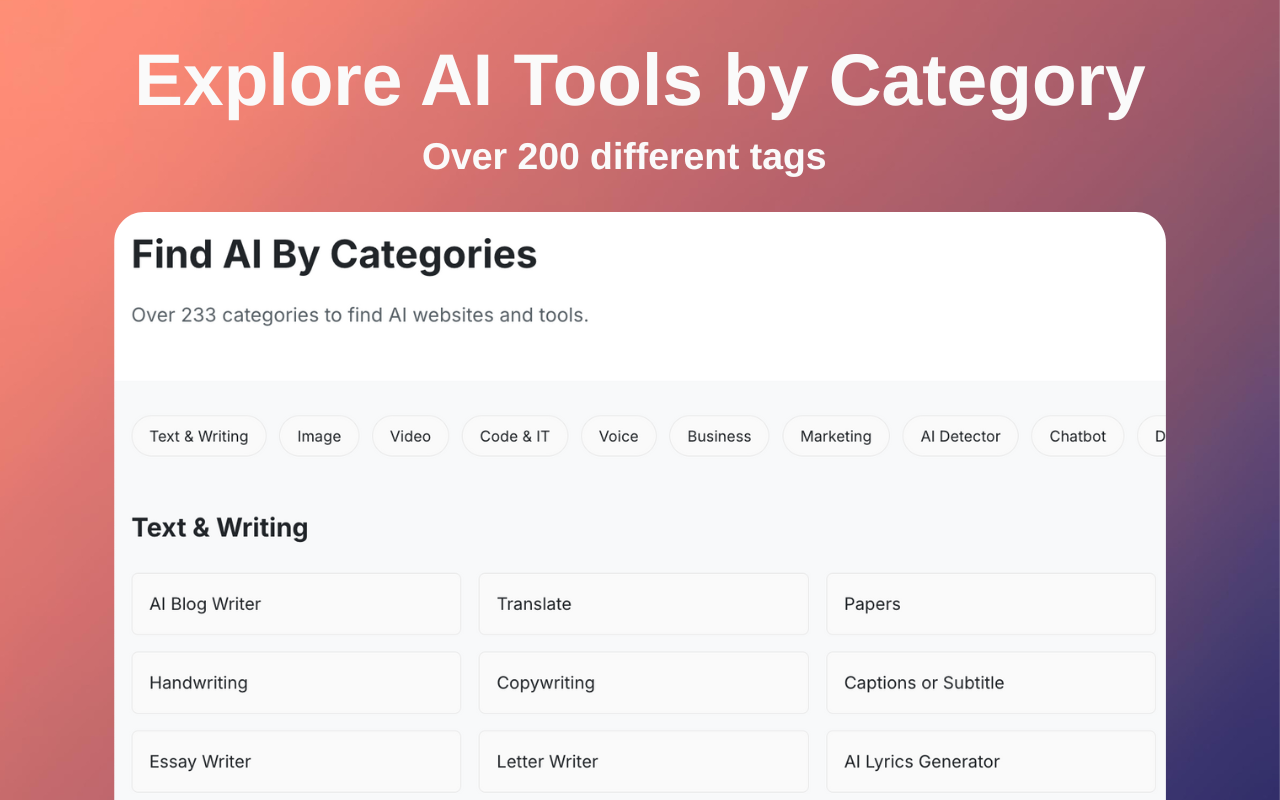Open the Handwriting category card

296,683
